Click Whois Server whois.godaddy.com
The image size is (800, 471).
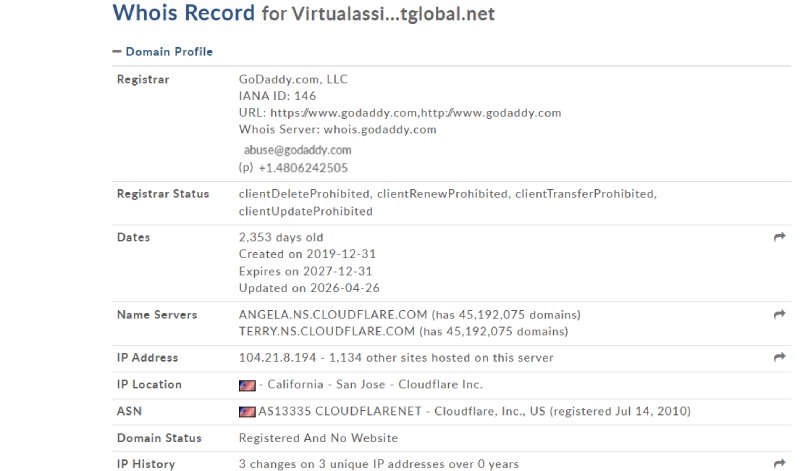click(x=337, y=130)
